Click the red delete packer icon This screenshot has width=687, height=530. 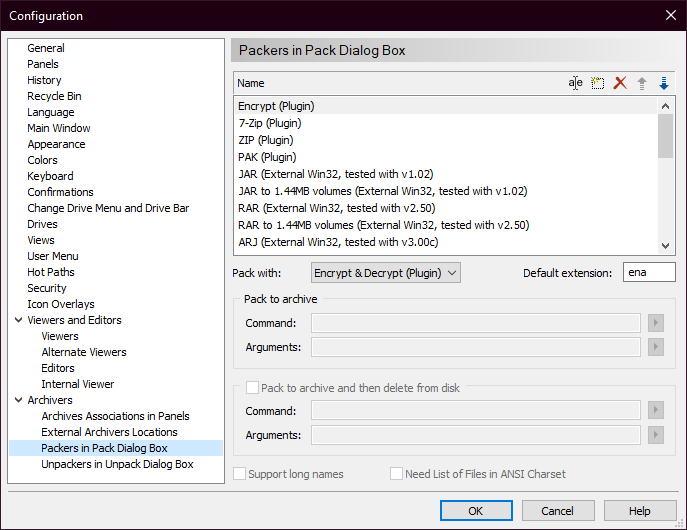click(620, 83)
